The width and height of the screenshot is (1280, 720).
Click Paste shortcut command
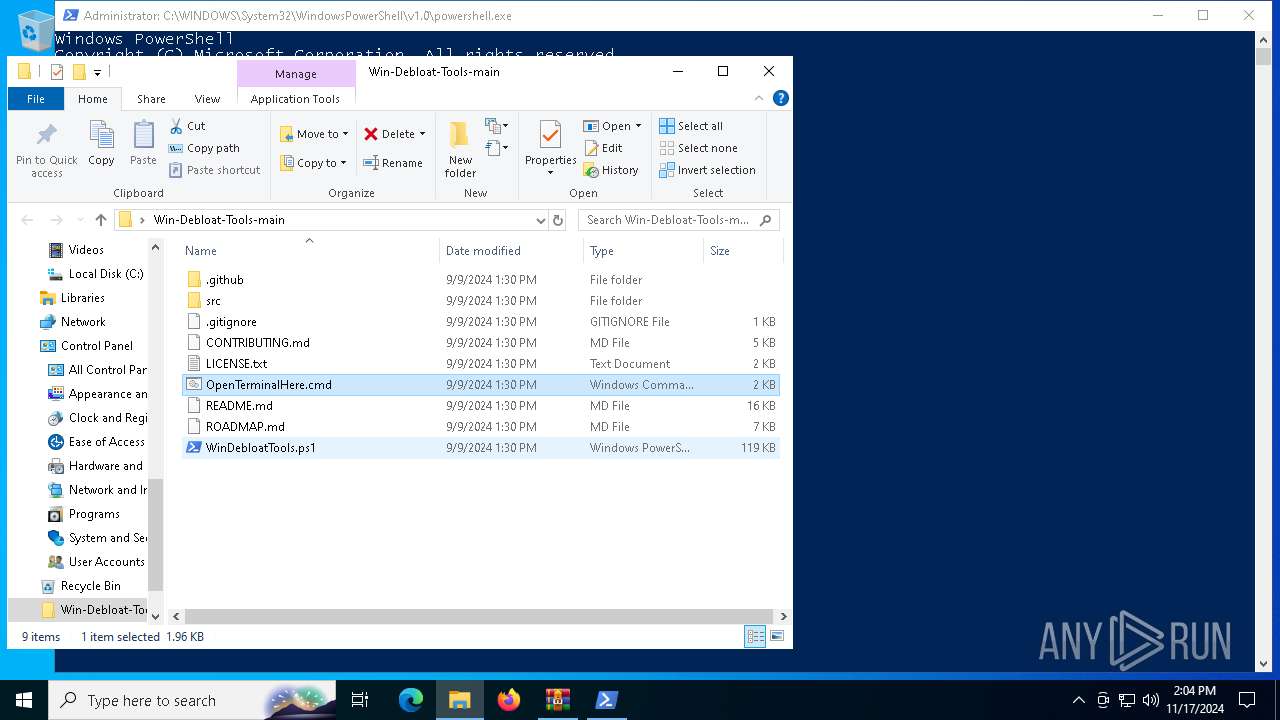point(214,170)
